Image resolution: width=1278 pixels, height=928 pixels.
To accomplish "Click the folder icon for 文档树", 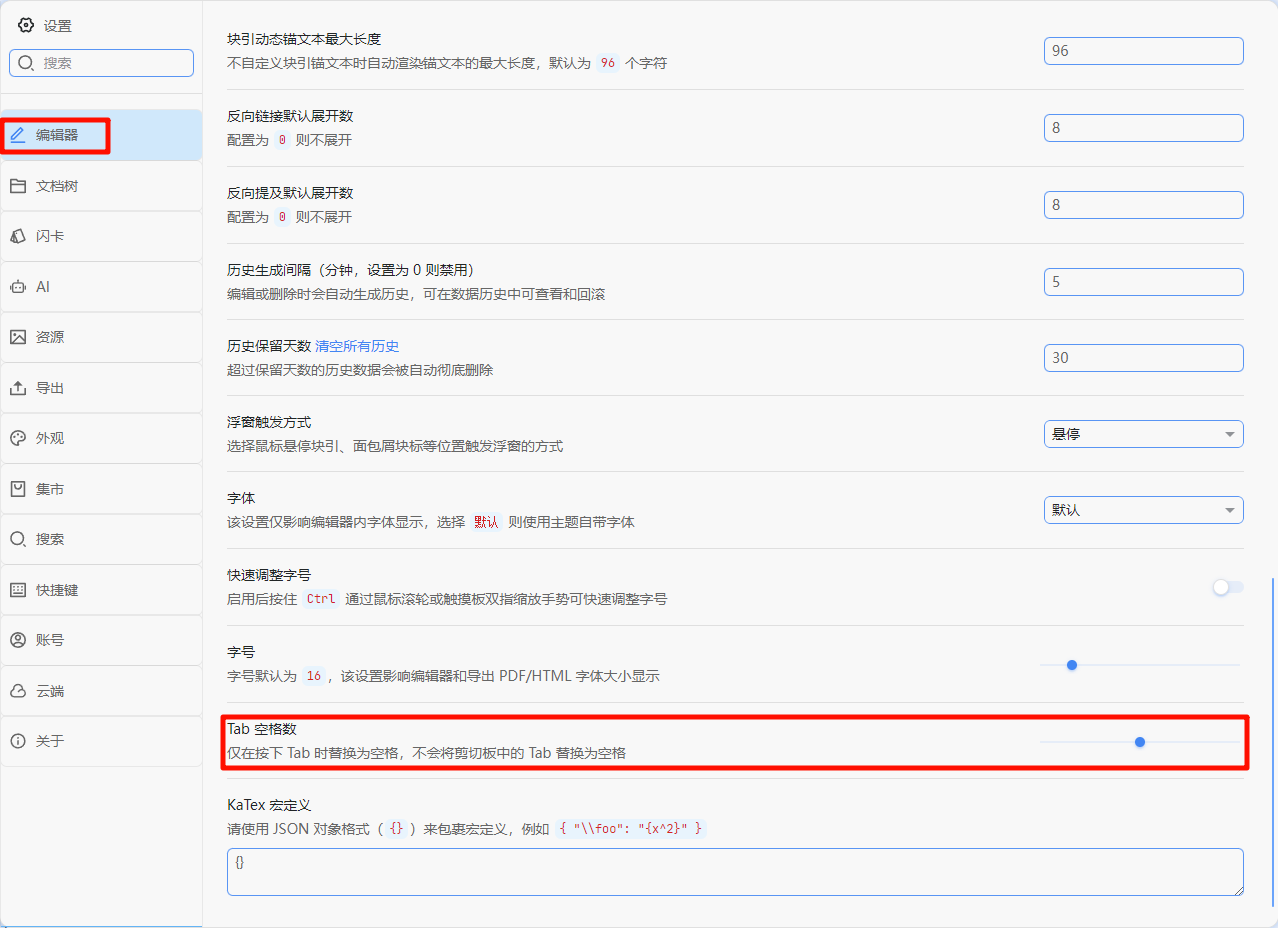I will [x=18, y=186].
